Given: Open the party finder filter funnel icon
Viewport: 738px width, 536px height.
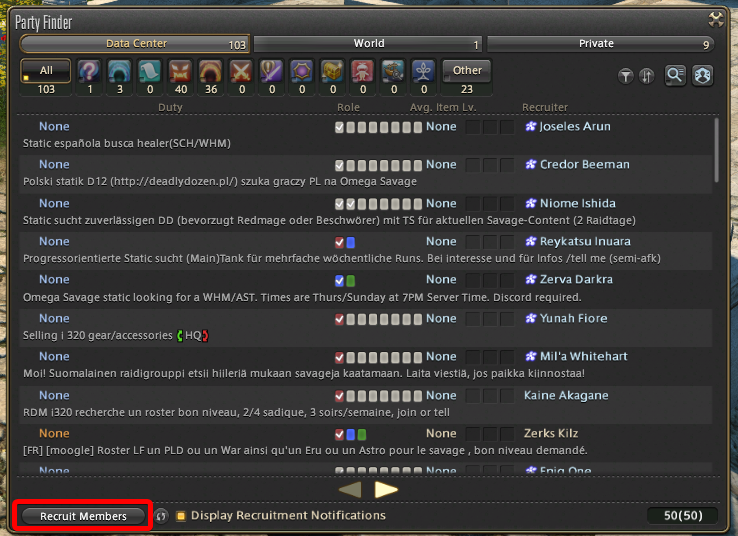Looking at the screenshot, I should (x=626, y=76).
